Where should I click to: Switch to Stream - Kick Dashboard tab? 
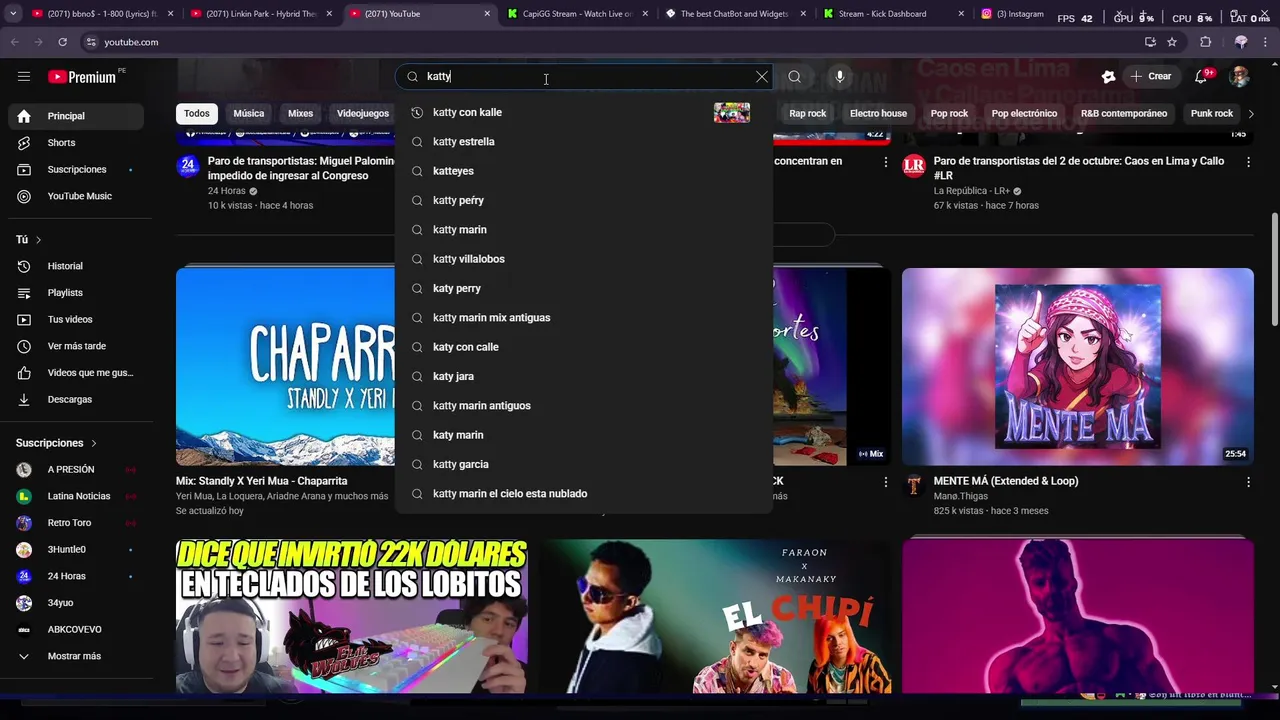893,14
